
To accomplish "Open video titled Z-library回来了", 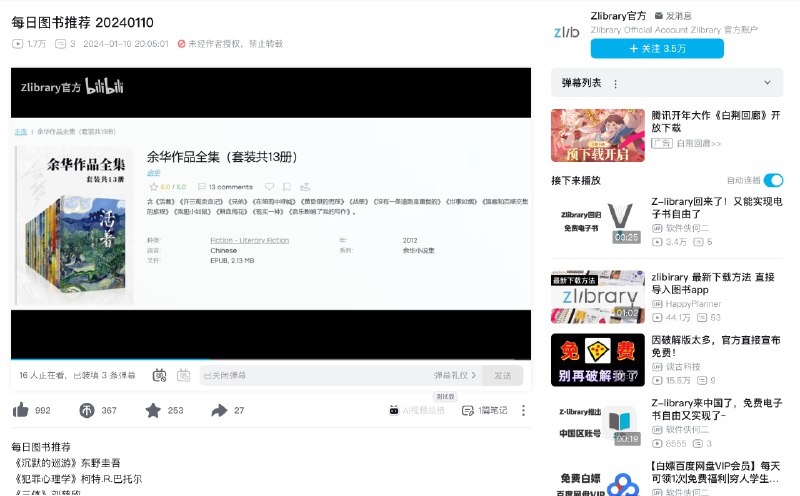I will pyautogui.click(x=716, y=208).
